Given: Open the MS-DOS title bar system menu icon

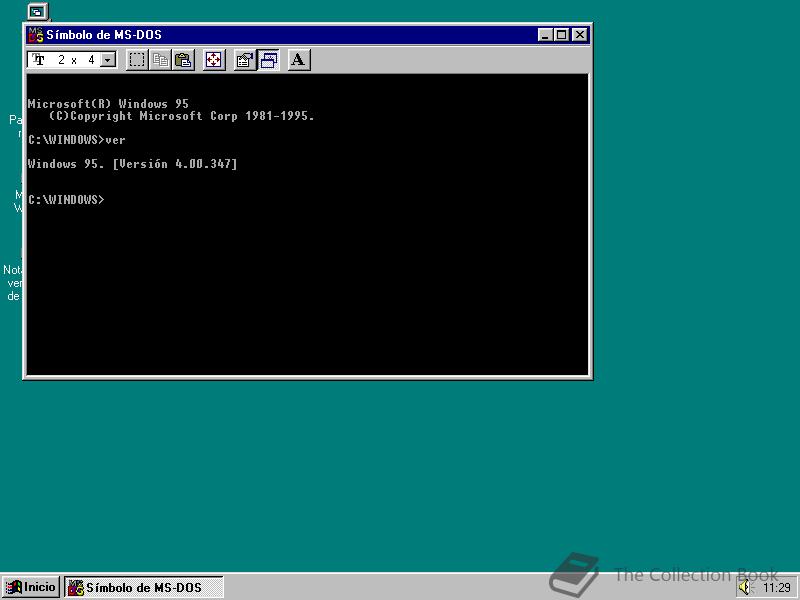Looking at the screenshot, I should (36, 35).
